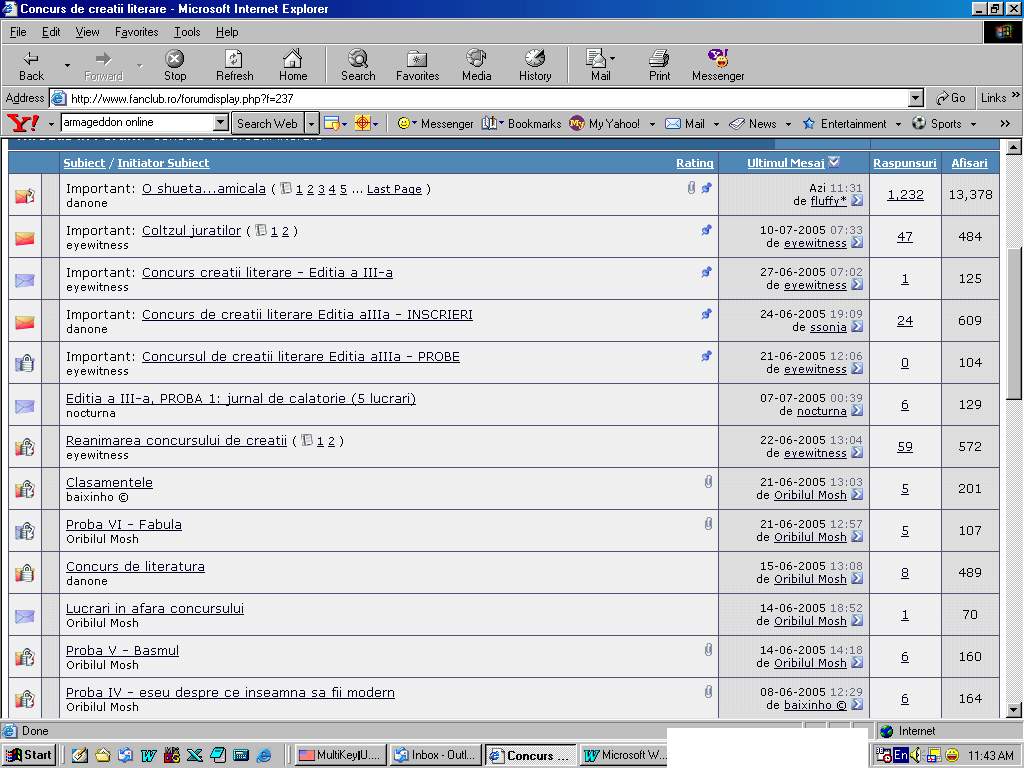Open thread Coltzul juratilor

click(191, 231)
